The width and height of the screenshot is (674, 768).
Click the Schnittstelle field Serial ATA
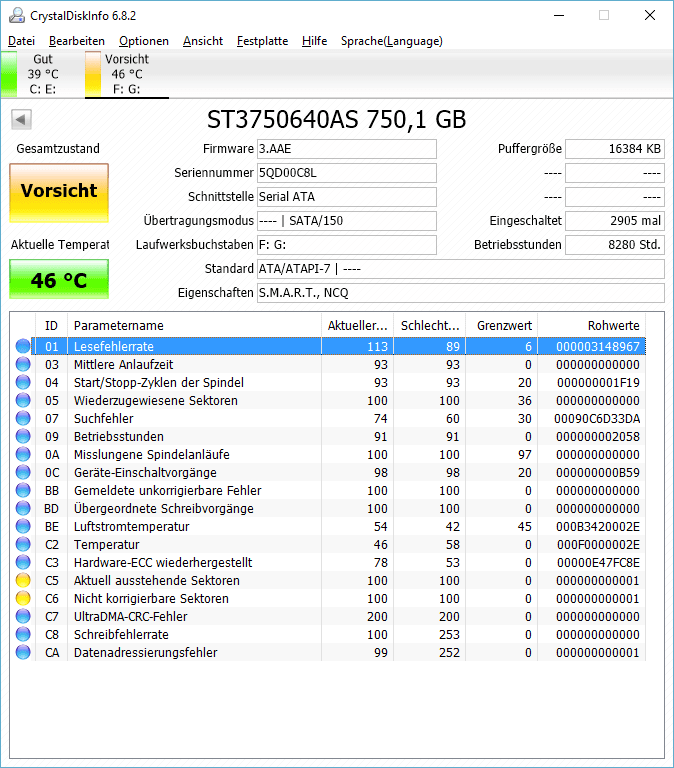[347, 197]
